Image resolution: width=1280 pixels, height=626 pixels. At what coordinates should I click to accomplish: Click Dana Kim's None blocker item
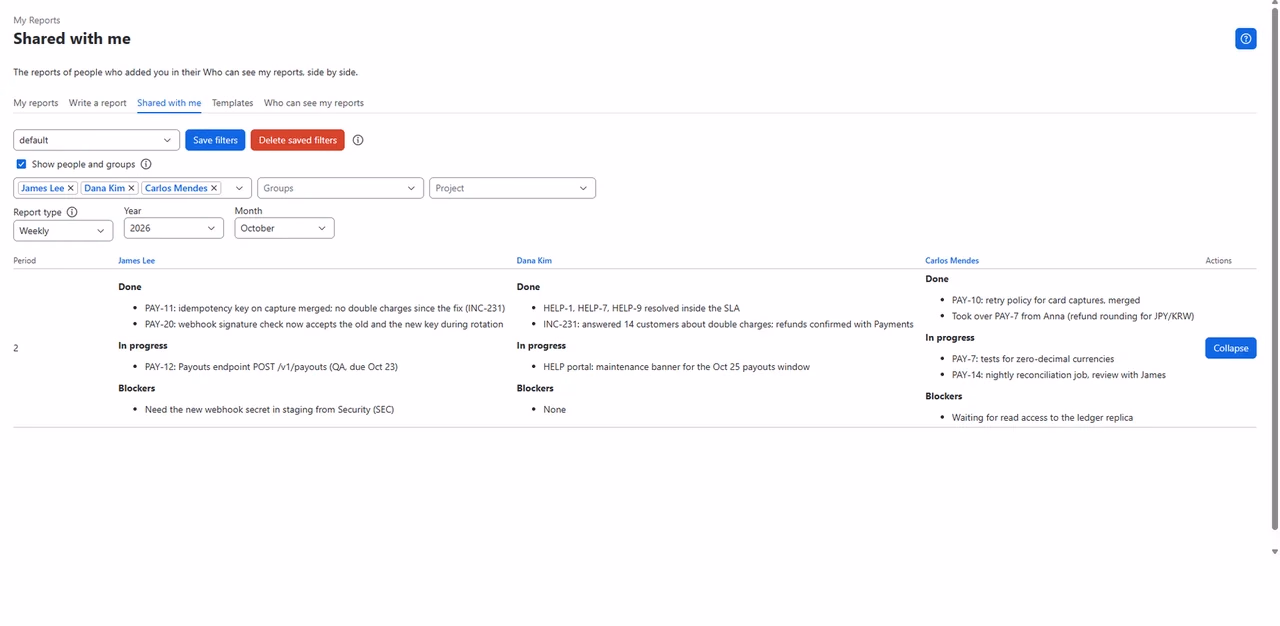click(x=555, y=410)
